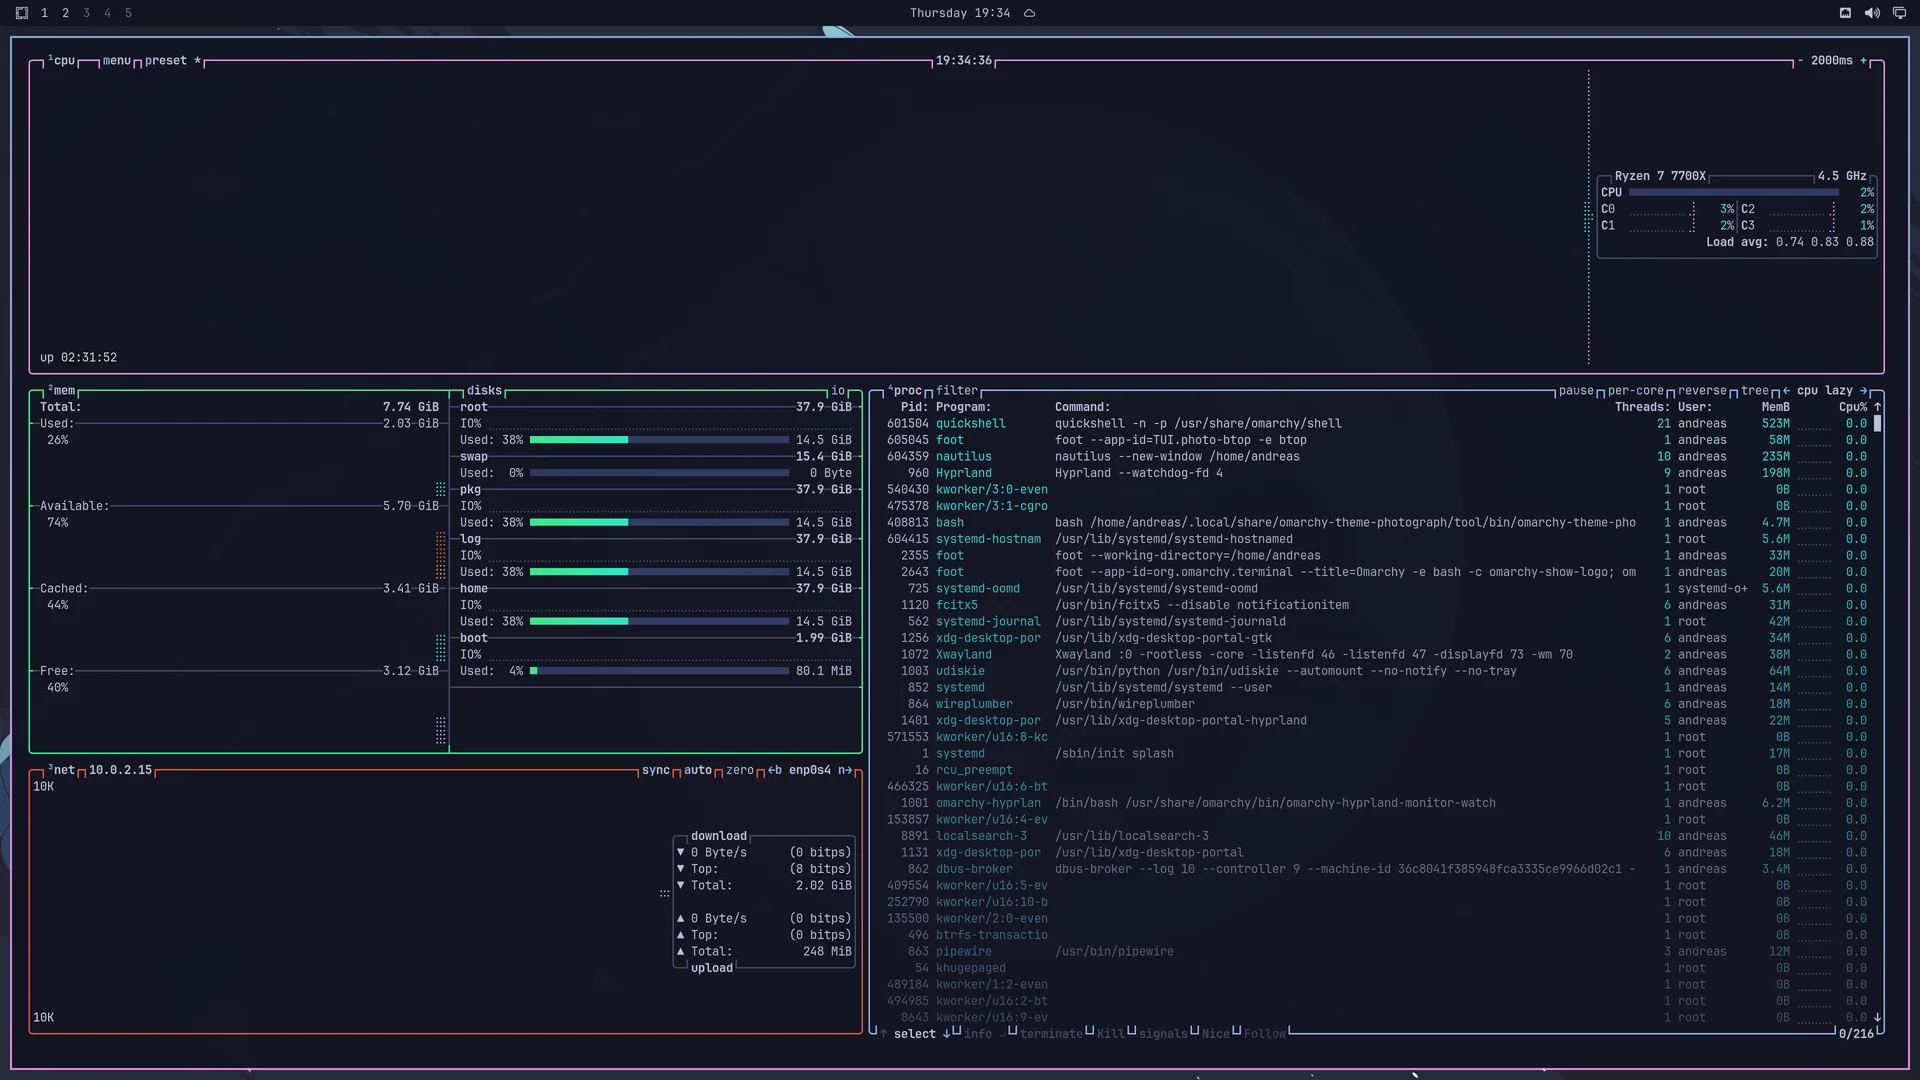
Task: Click the volume speaker icon in top bar
Action: 1872,13
